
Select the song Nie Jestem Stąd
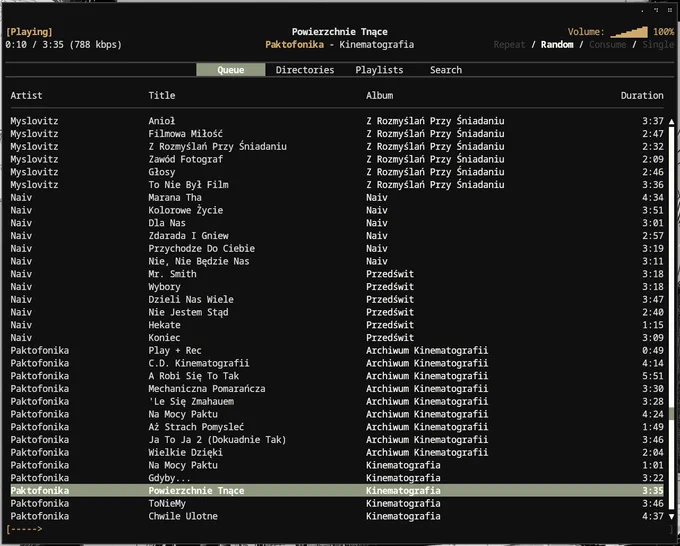[337, 312]
